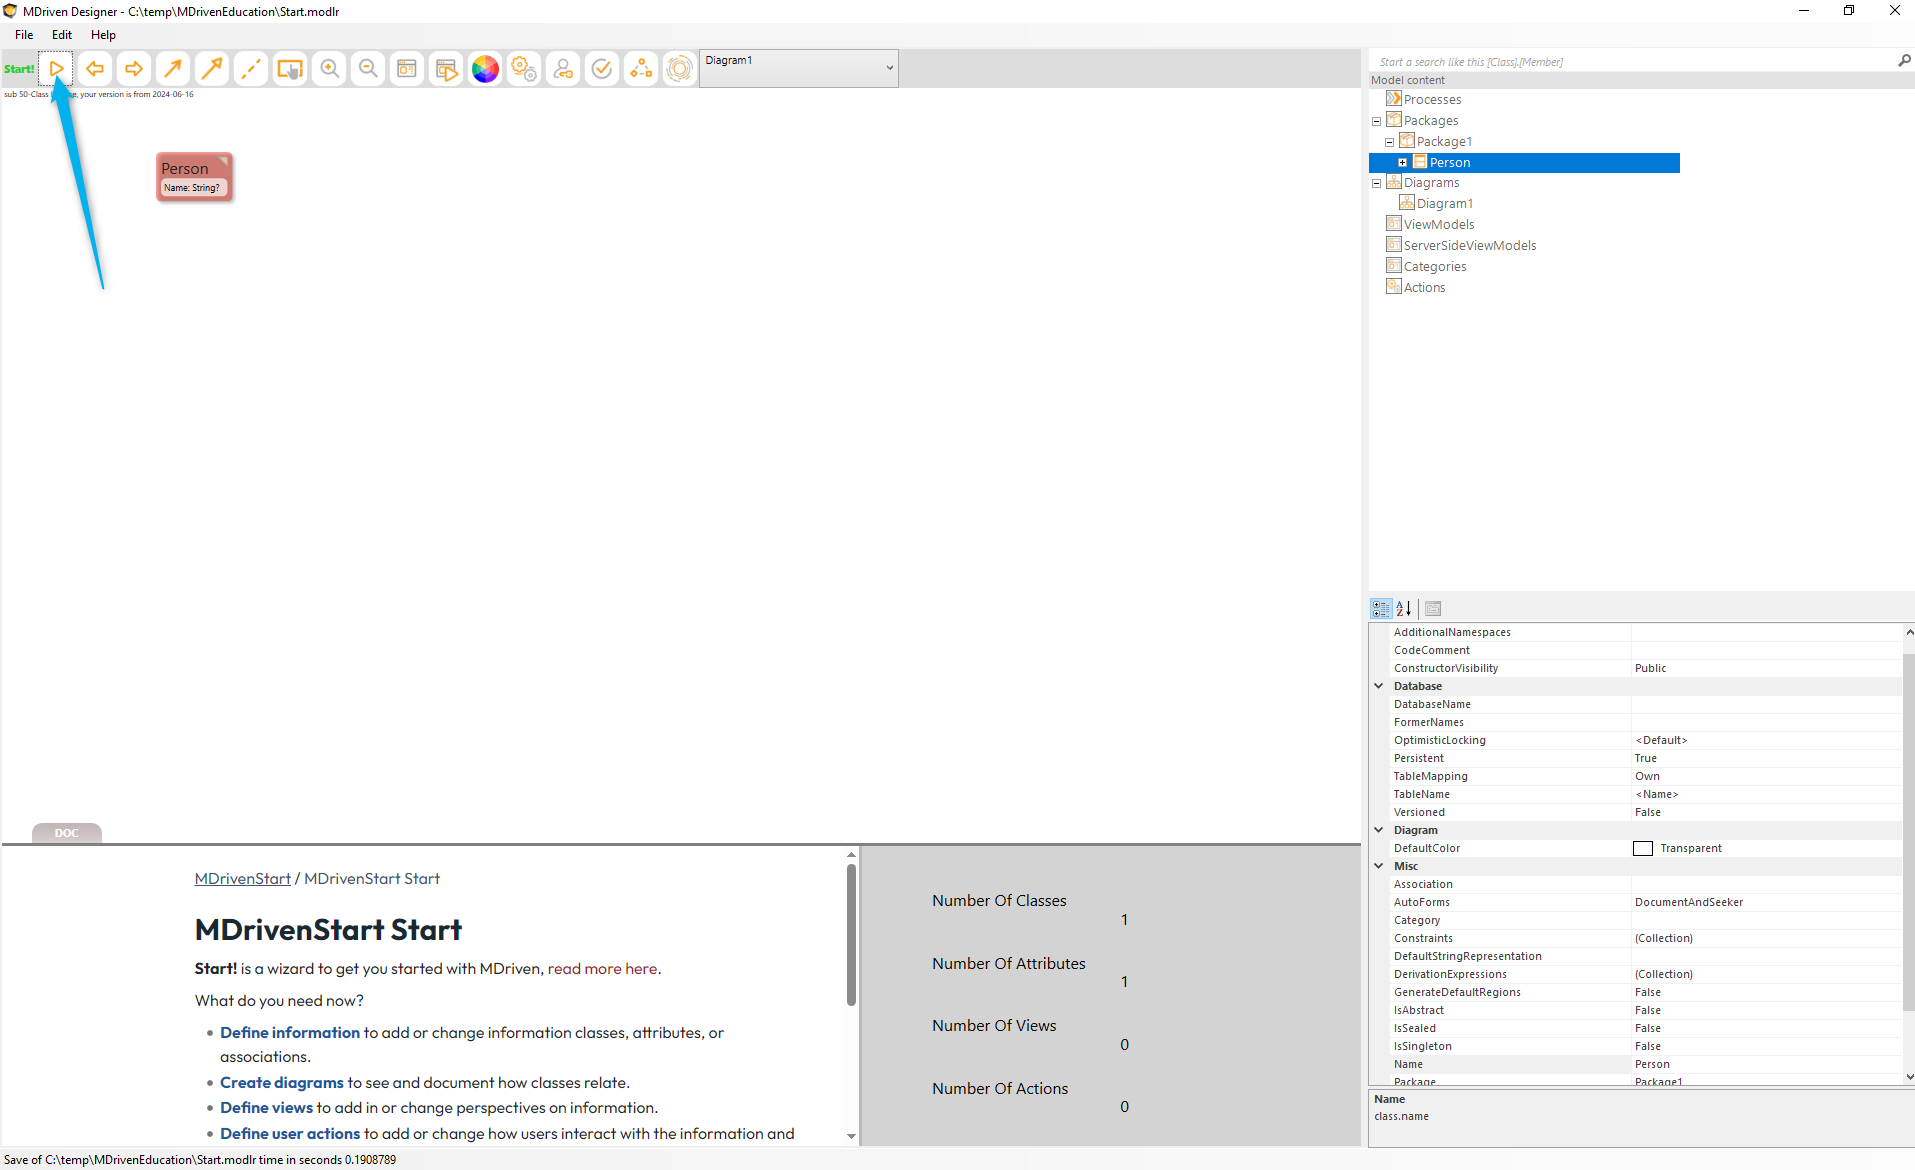Open the color wheel tool

[485, 69]
